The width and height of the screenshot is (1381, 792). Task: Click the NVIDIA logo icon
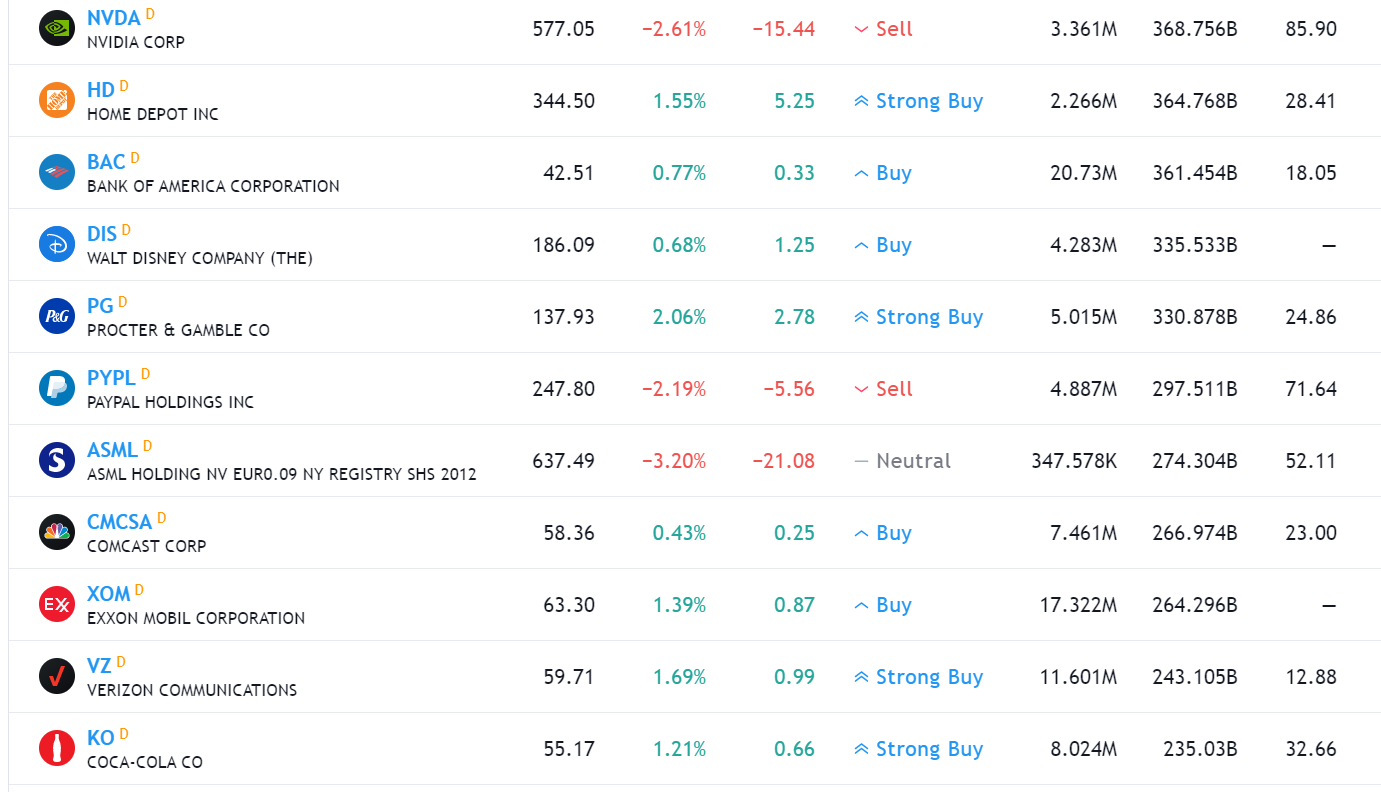(x=57, y=28)
